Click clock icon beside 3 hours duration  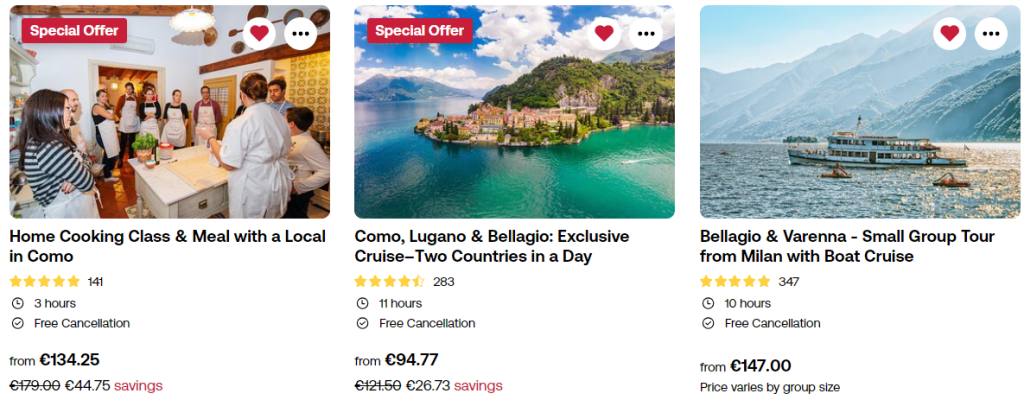(17, 303)
